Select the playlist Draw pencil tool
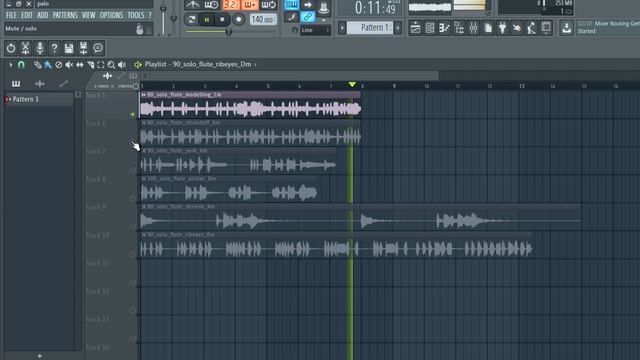The height and width of the screenshot is (360, 640). (37, 64)
